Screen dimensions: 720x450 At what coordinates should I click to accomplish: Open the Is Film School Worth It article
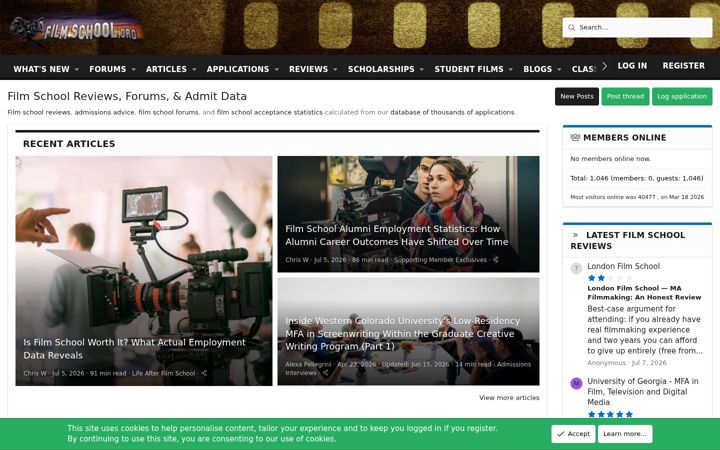pos(134,349)
